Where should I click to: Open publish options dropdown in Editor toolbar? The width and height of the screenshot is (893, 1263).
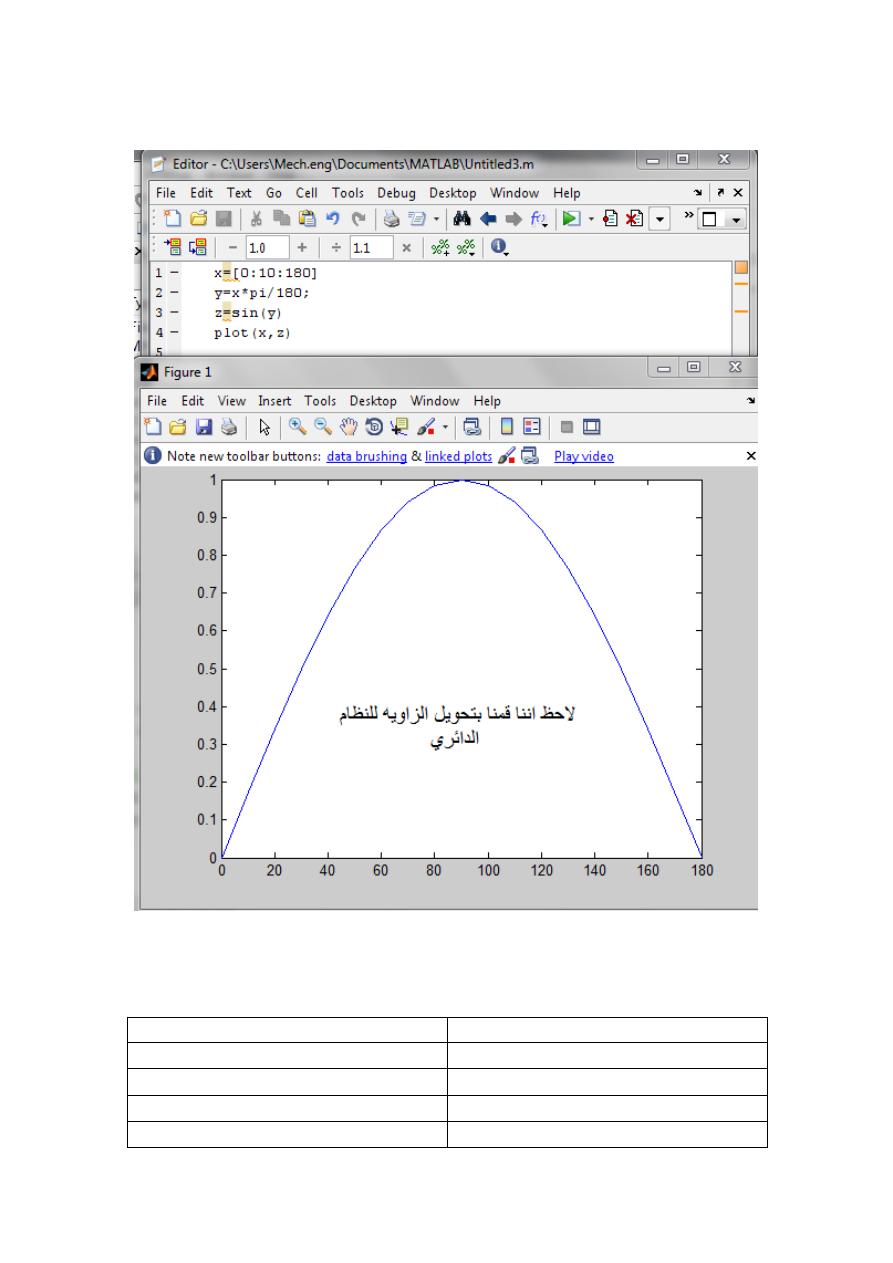[436, 218]
